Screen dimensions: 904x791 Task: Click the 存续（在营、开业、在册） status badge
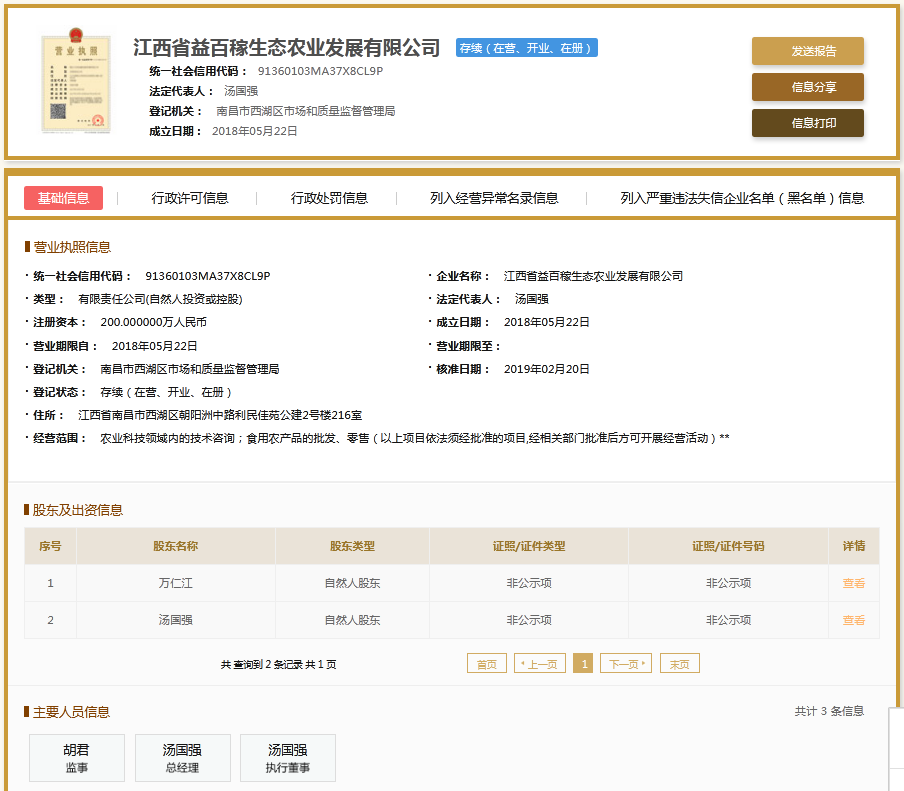[526, 48]
